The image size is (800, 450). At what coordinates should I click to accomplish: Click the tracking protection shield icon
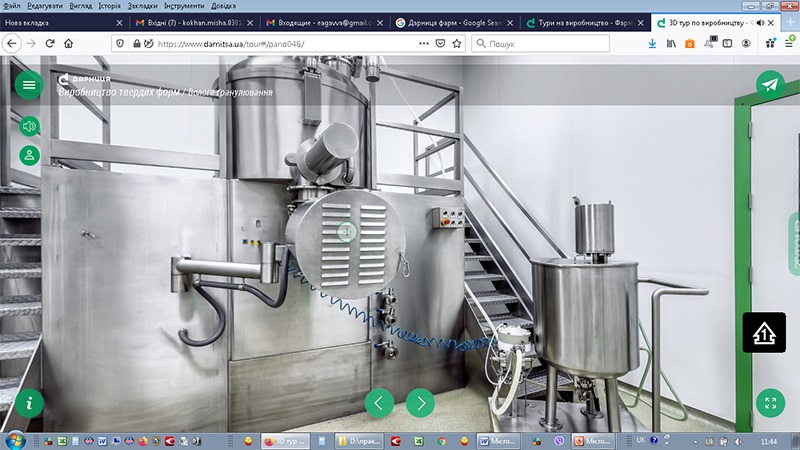coord(120,43)
